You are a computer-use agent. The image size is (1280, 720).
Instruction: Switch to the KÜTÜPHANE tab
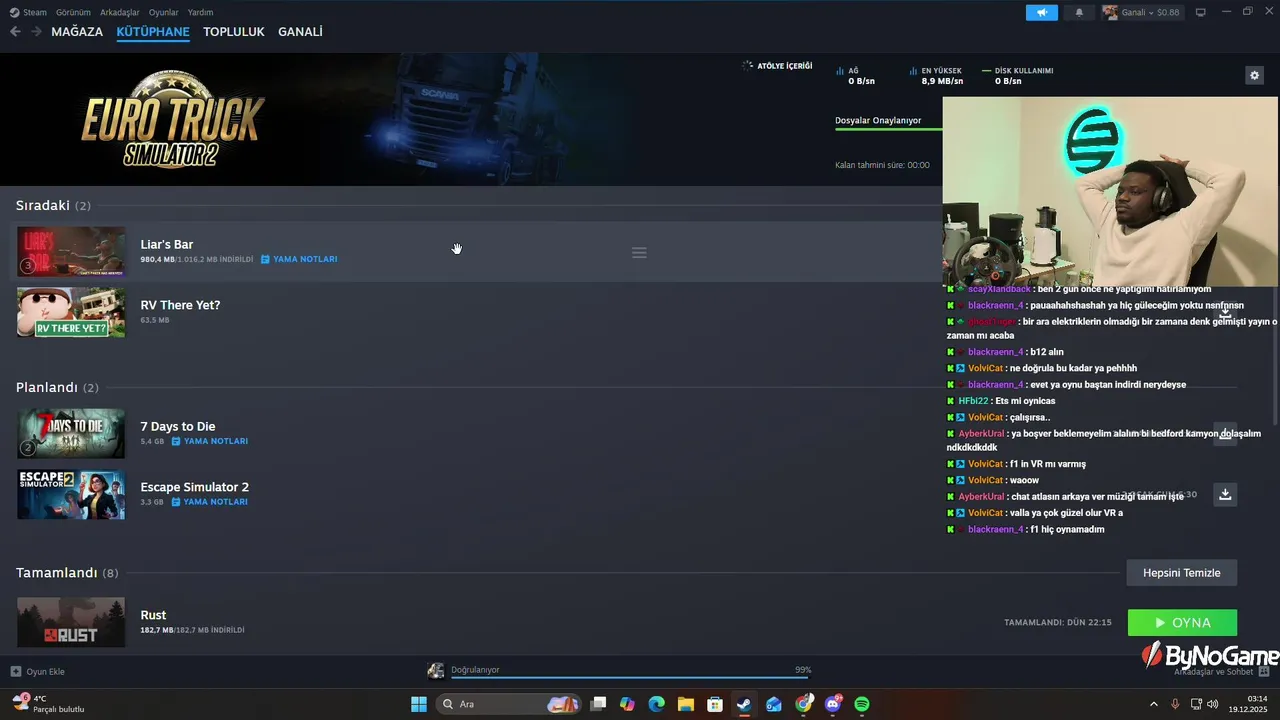pos(153,32)
